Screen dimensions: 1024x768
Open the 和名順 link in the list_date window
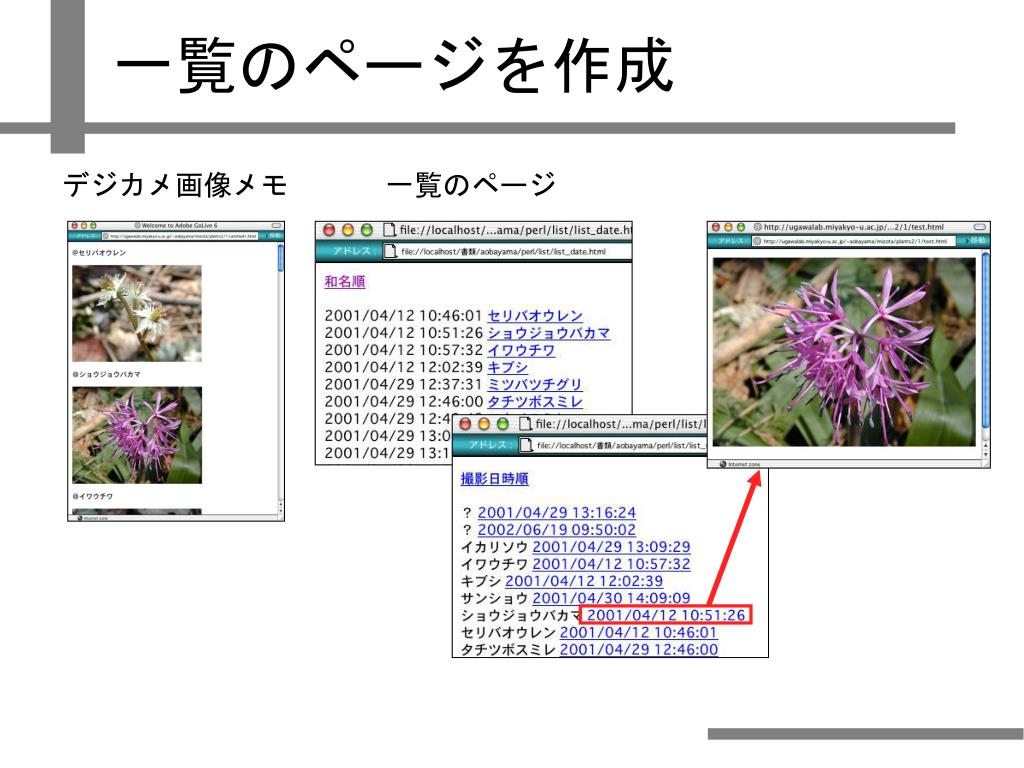[x=345, y=281]
